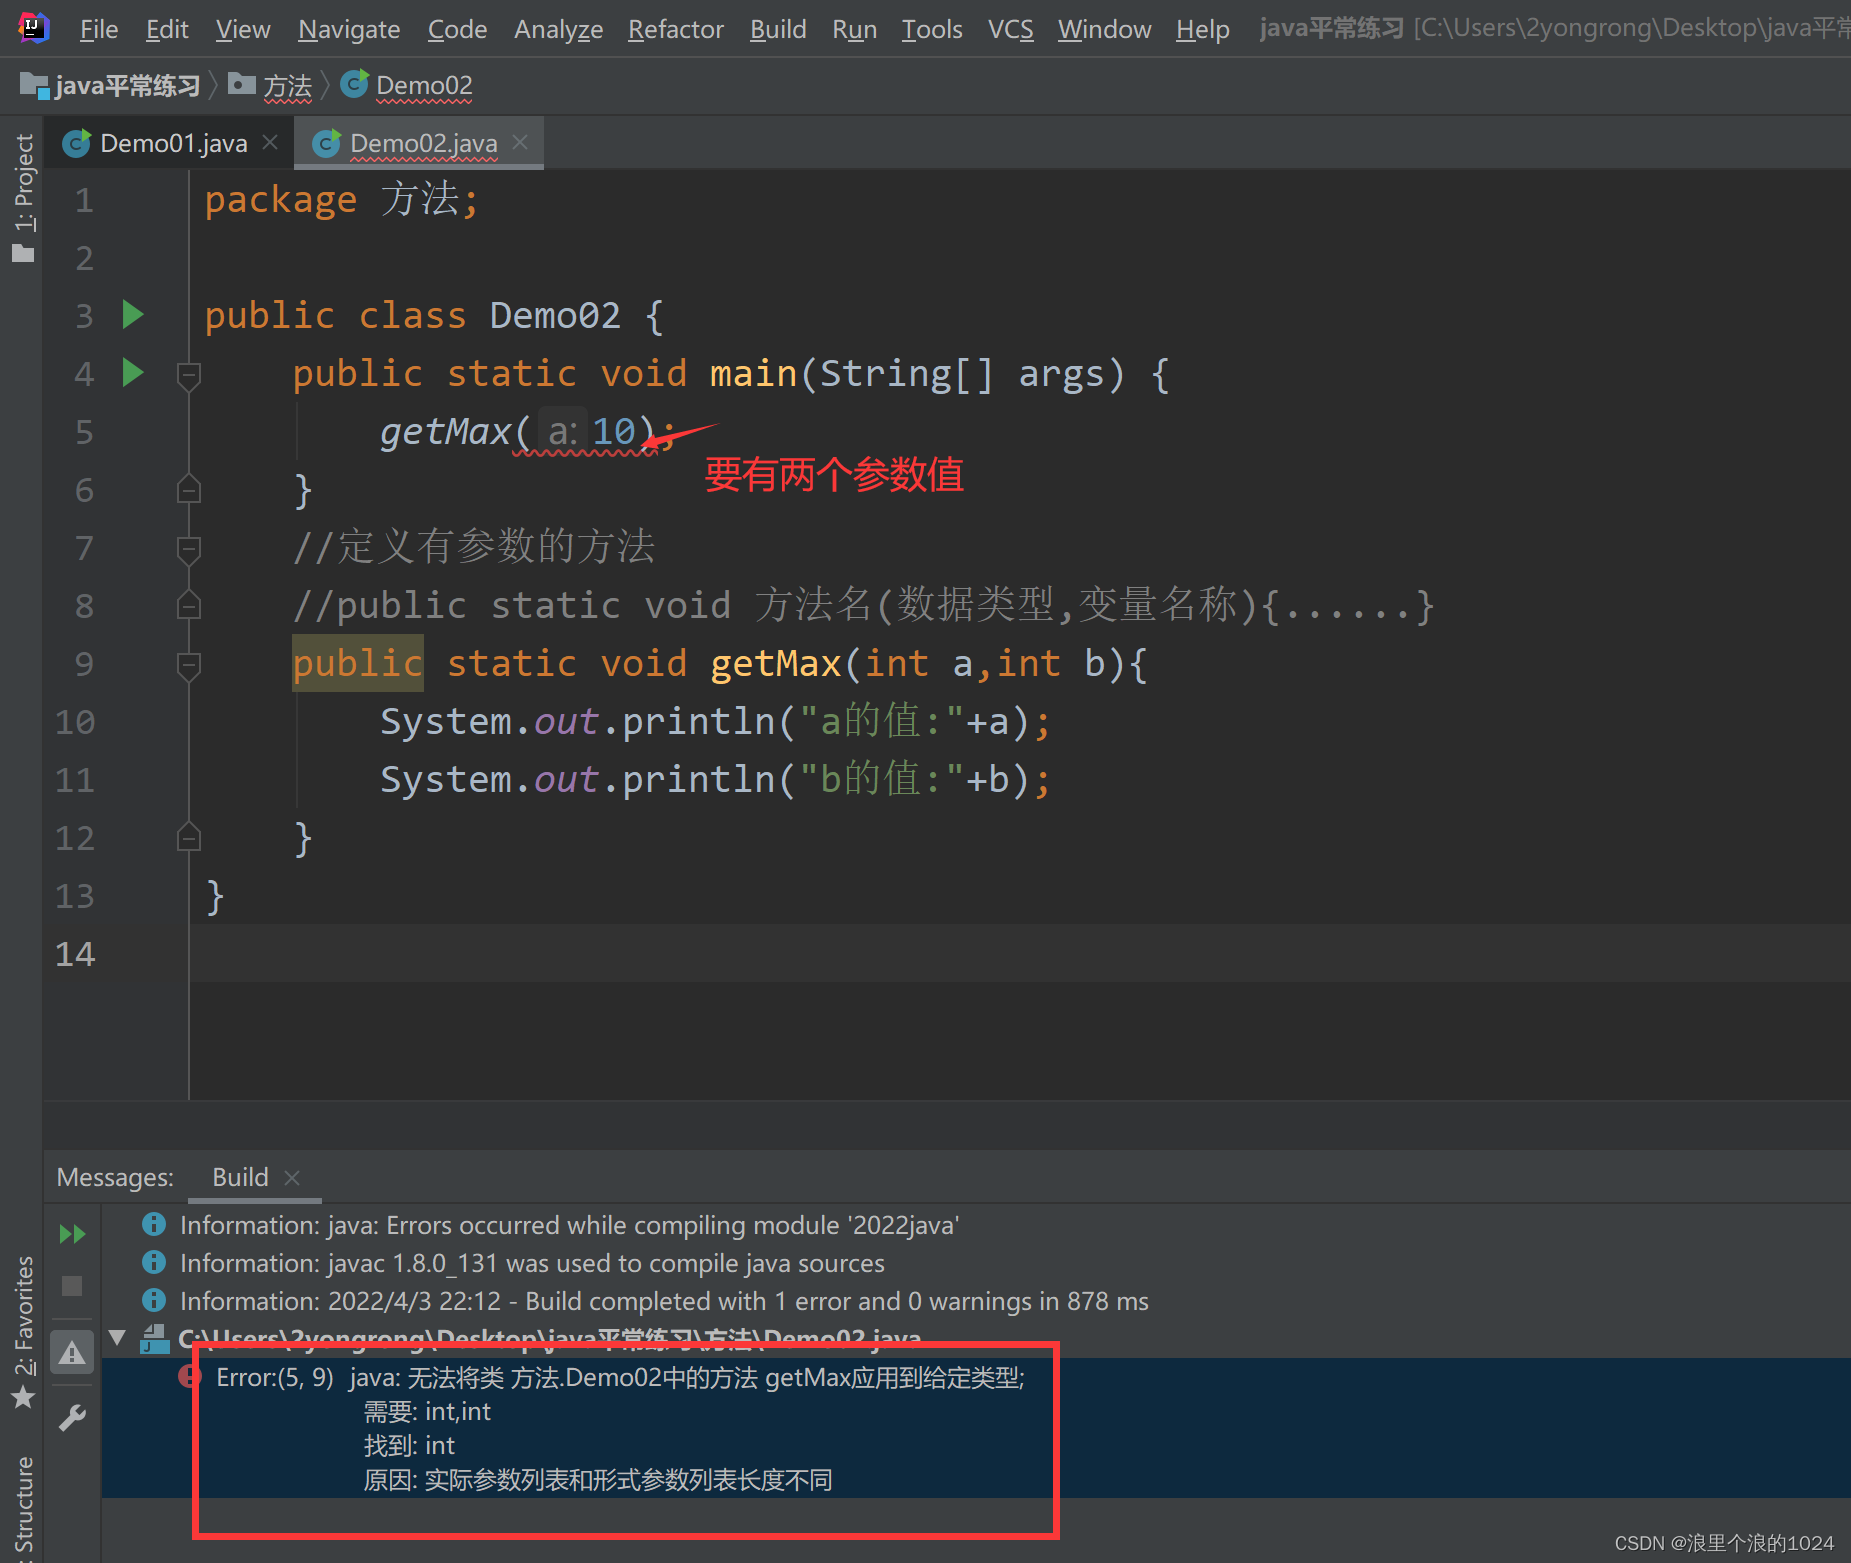Open build settings via the wrench icon

(x=71, y=1417)
